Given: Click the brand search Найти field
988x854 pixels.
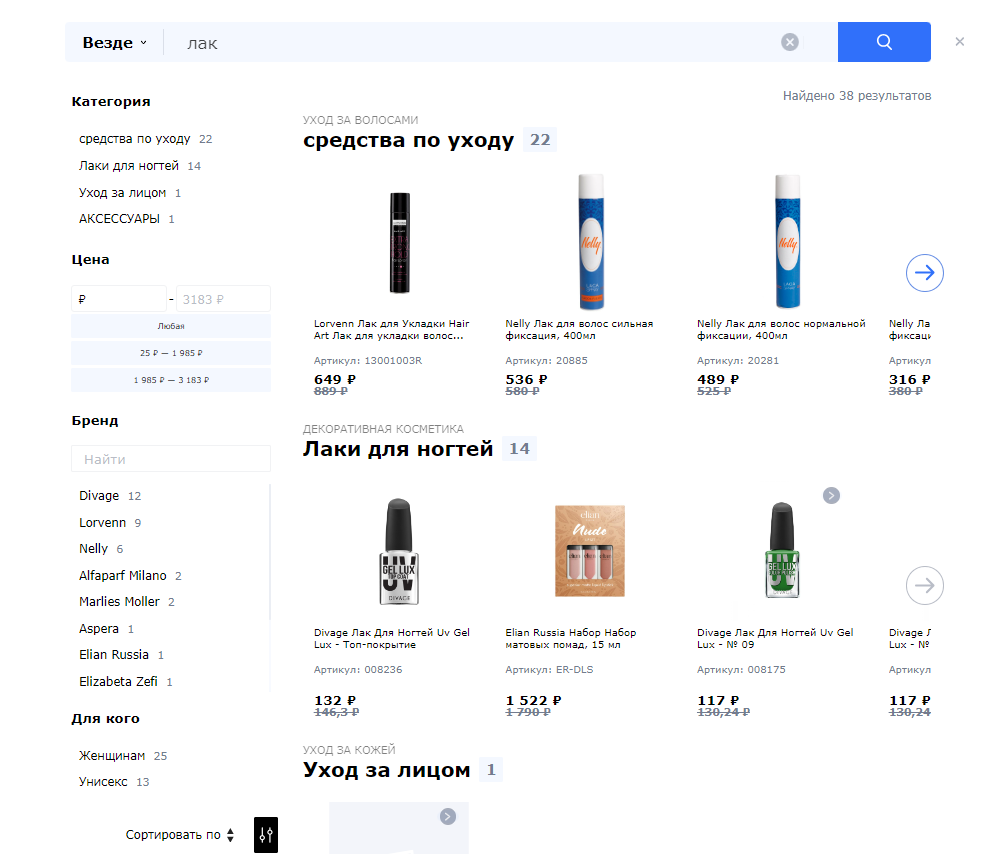Looking at the screenshot, I should pos(171,459).
